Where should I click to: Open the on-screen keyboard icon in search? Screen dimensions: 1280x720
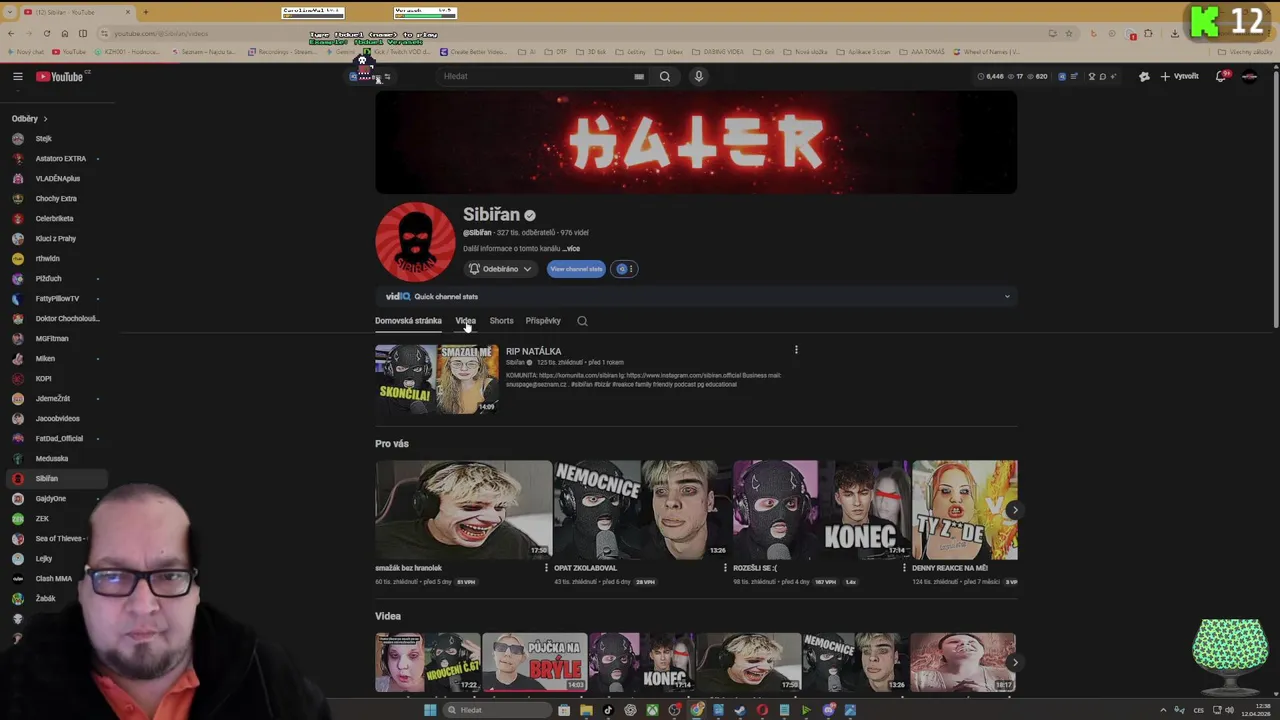point(639,76)
